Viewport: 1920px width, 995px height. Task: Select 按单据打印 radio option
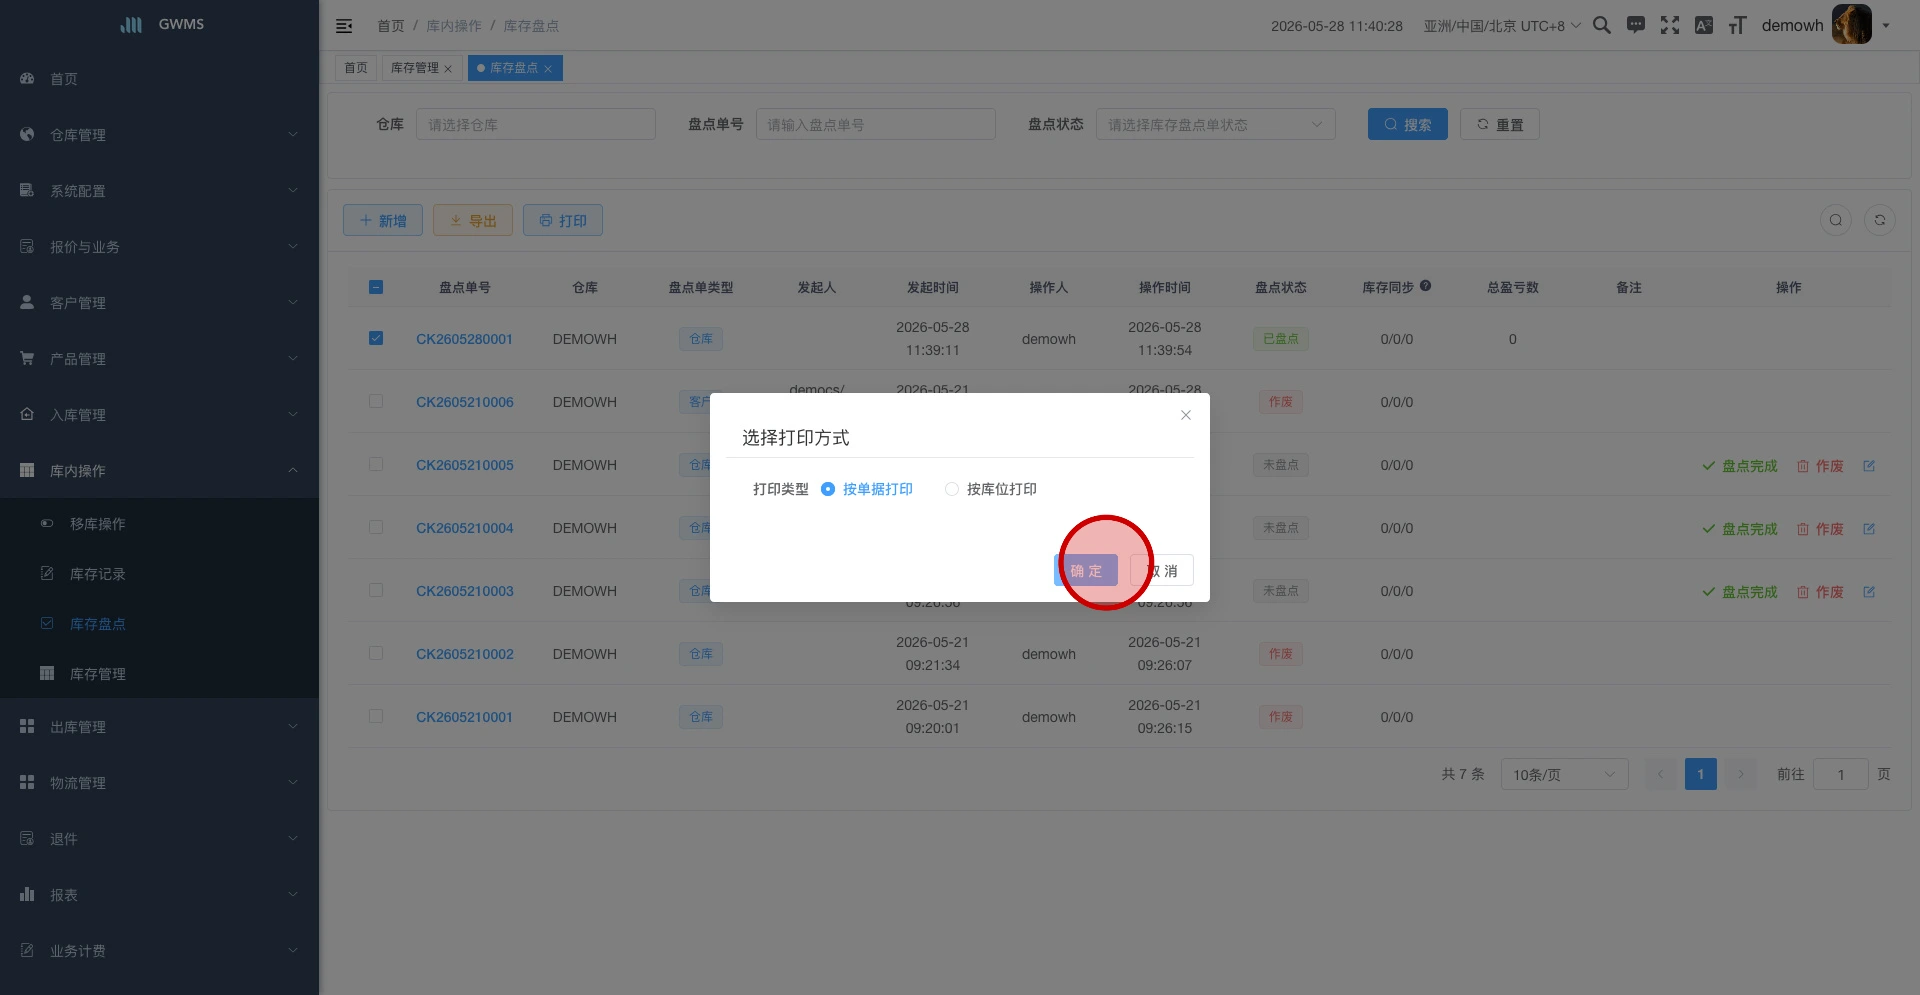866,489
